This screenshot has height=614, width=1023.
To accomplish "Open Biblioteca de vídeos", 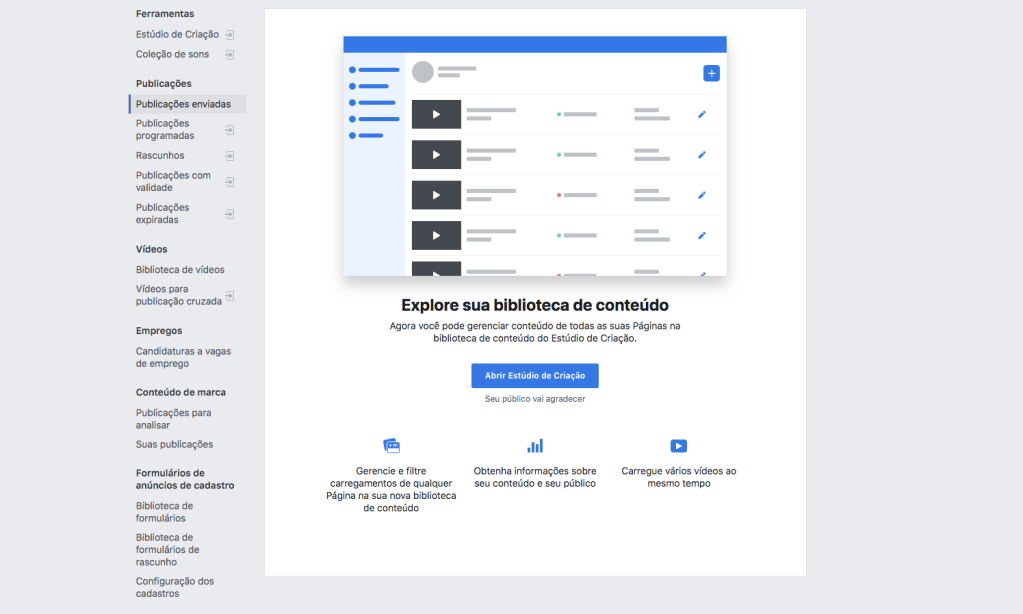I will pos(180,269).
